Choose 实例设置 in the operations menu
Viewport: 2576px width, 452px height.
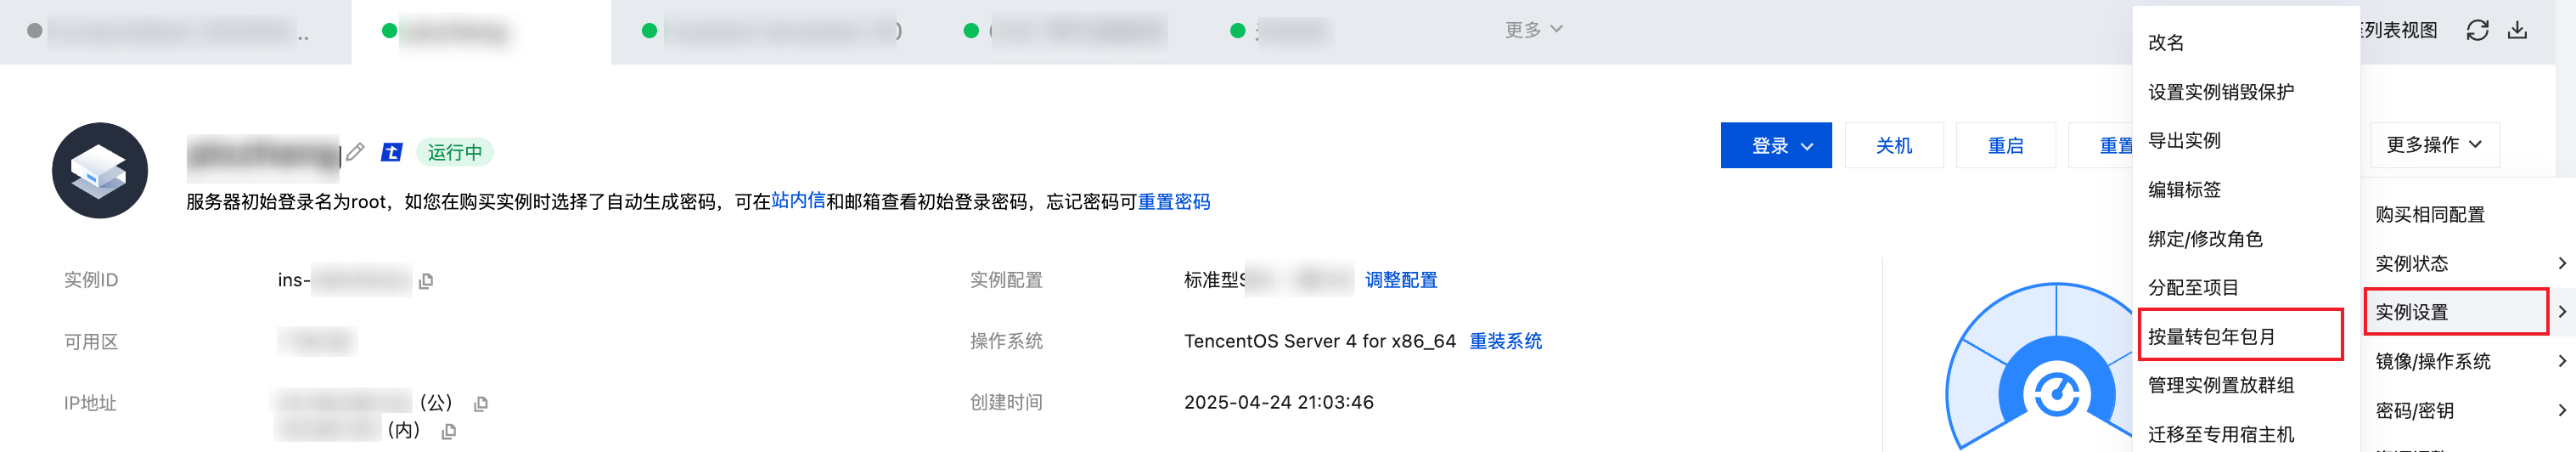[x=2455, y=312]
